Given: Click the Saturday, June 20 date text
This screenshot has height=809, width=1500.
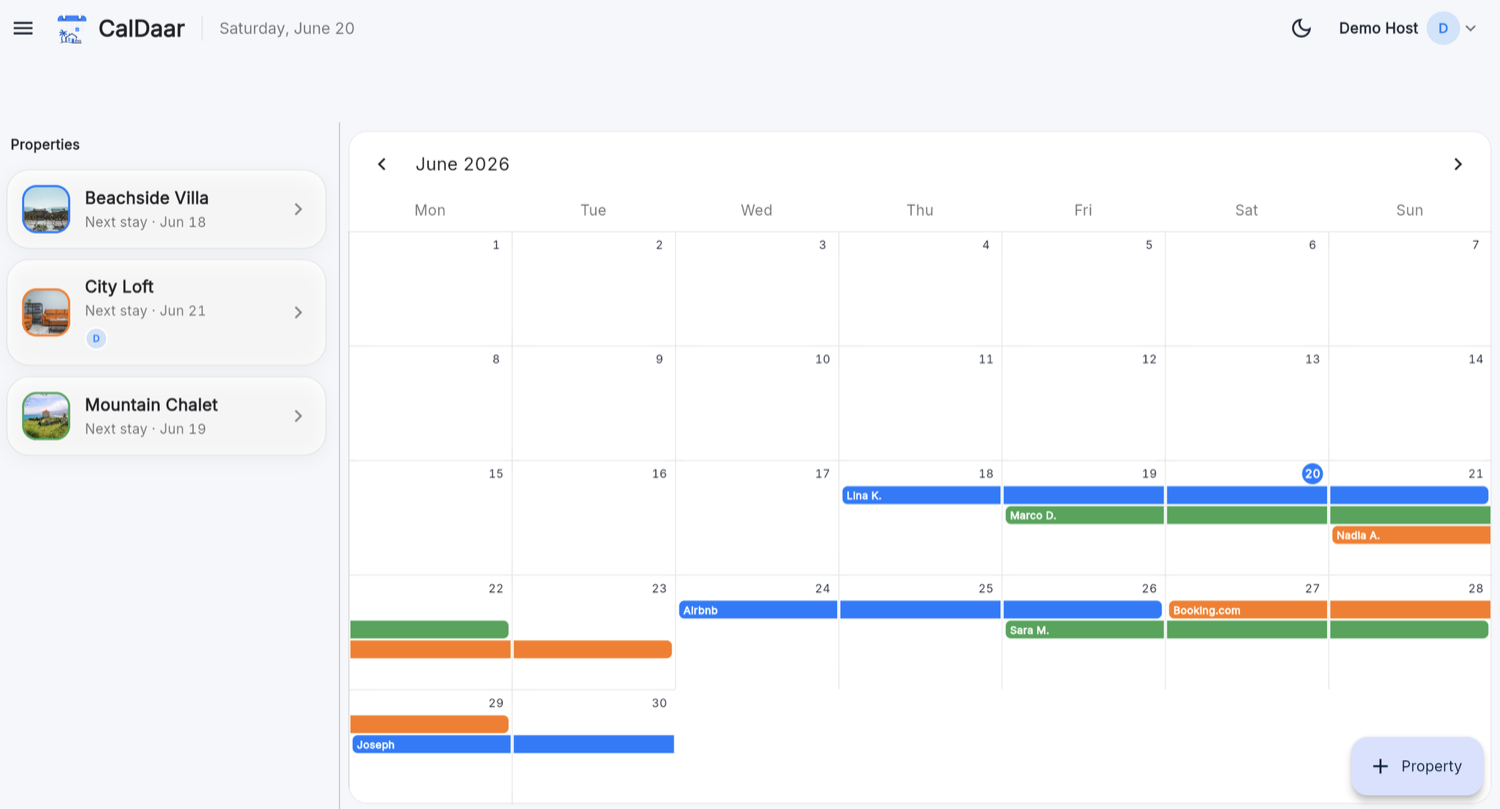Looking at the screenshot, I should click(287, 28).
